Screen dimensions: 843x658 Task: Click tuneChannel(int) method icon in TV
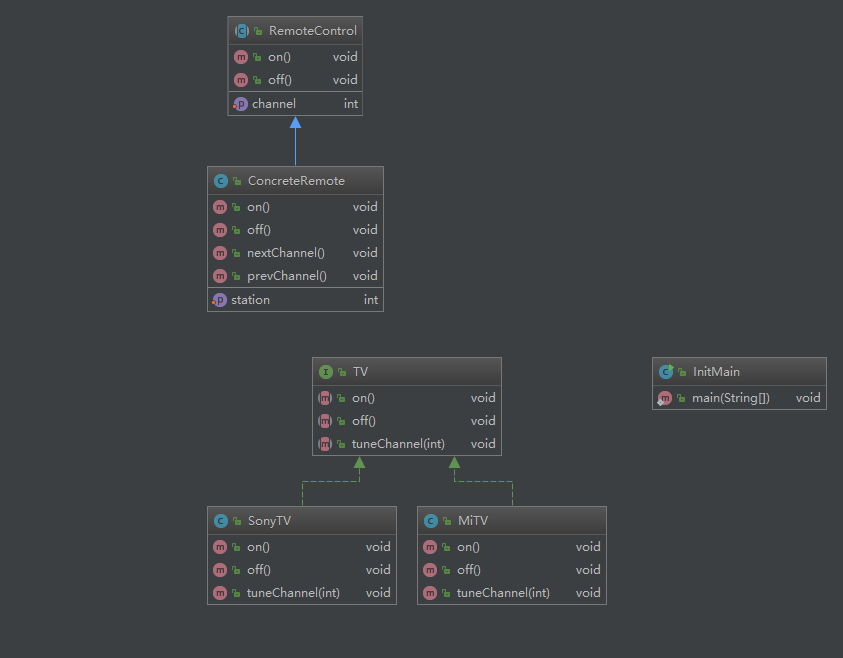[x=325, y=445]
